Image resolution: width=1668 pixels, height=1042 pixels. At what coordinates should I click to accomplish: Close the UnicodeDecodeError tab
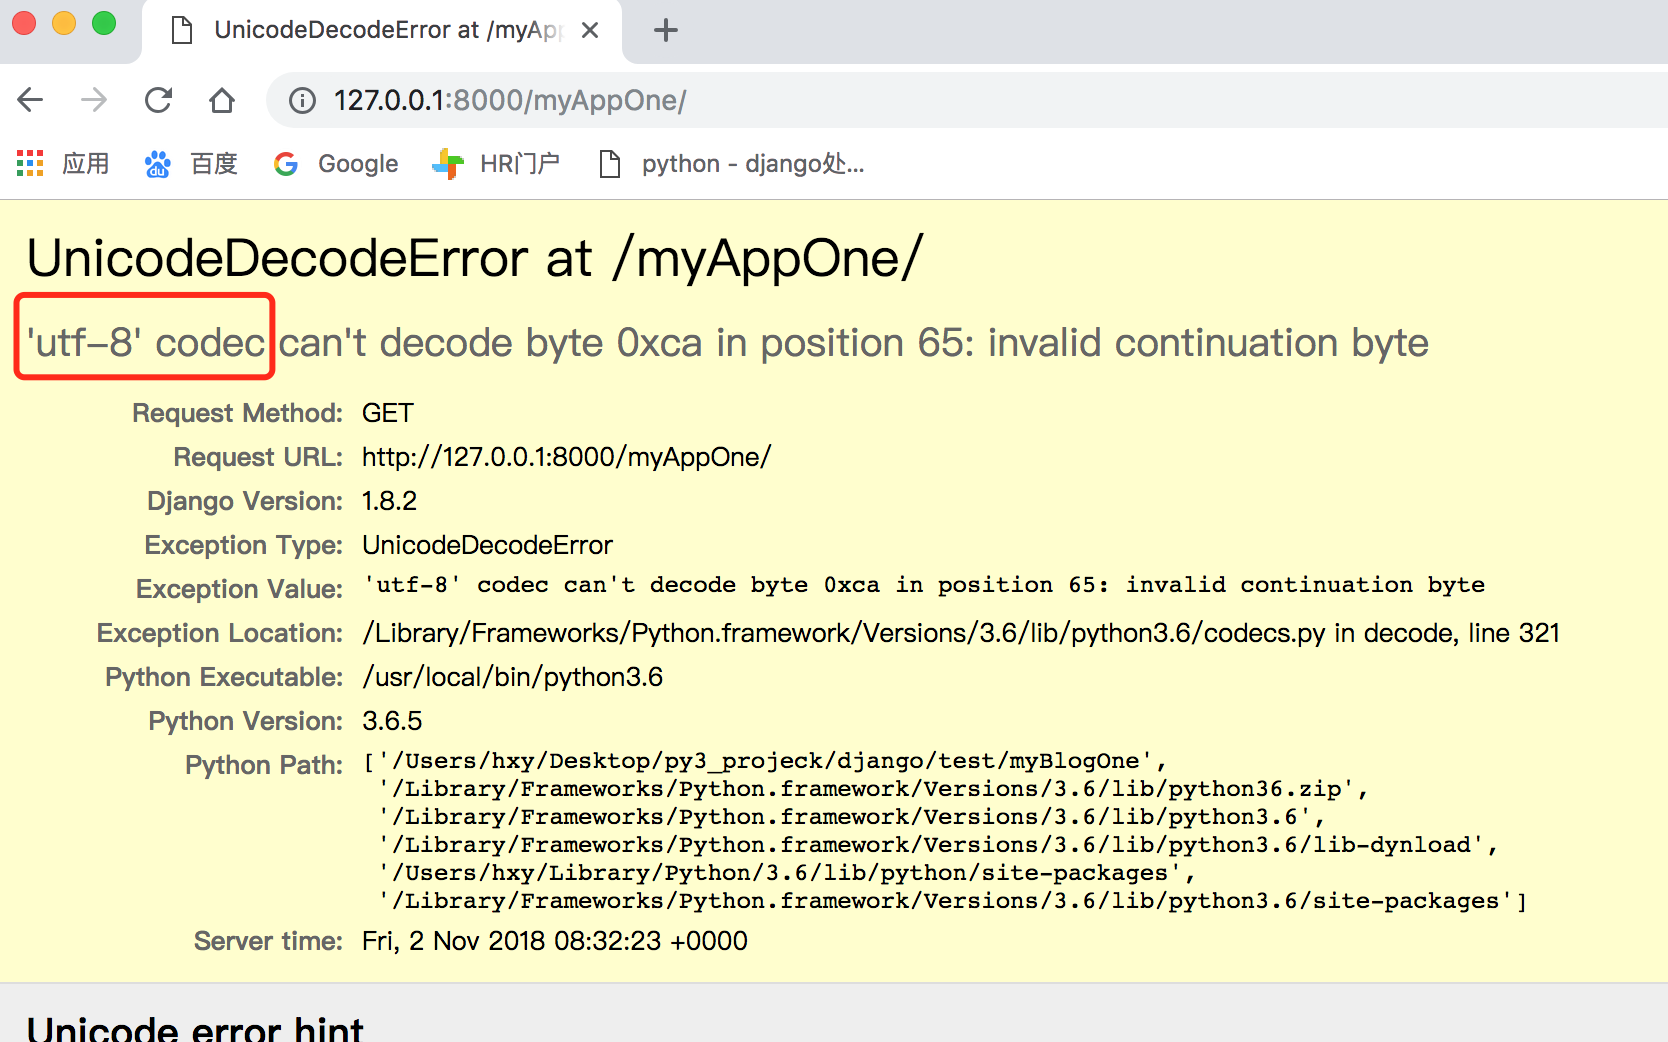[590, 30]
